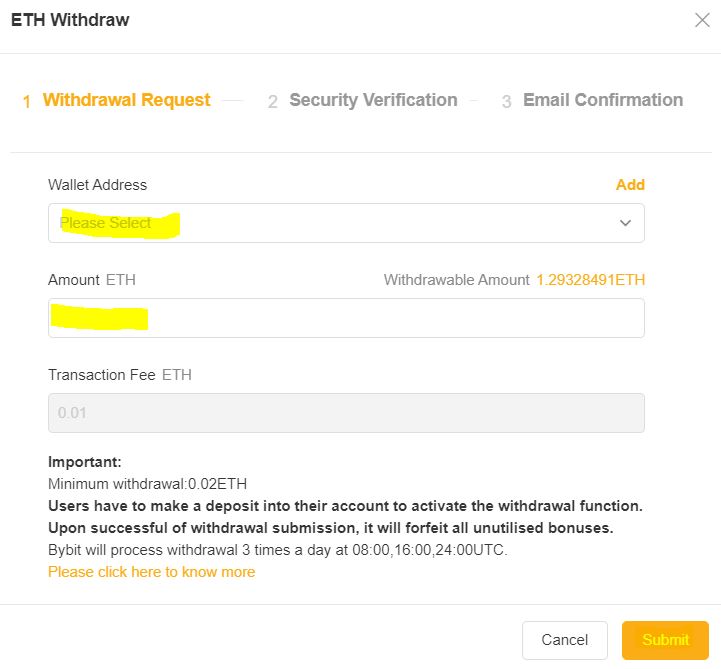
Task: Click the Transaction Fee ETH label
Action: coord(120,375)
